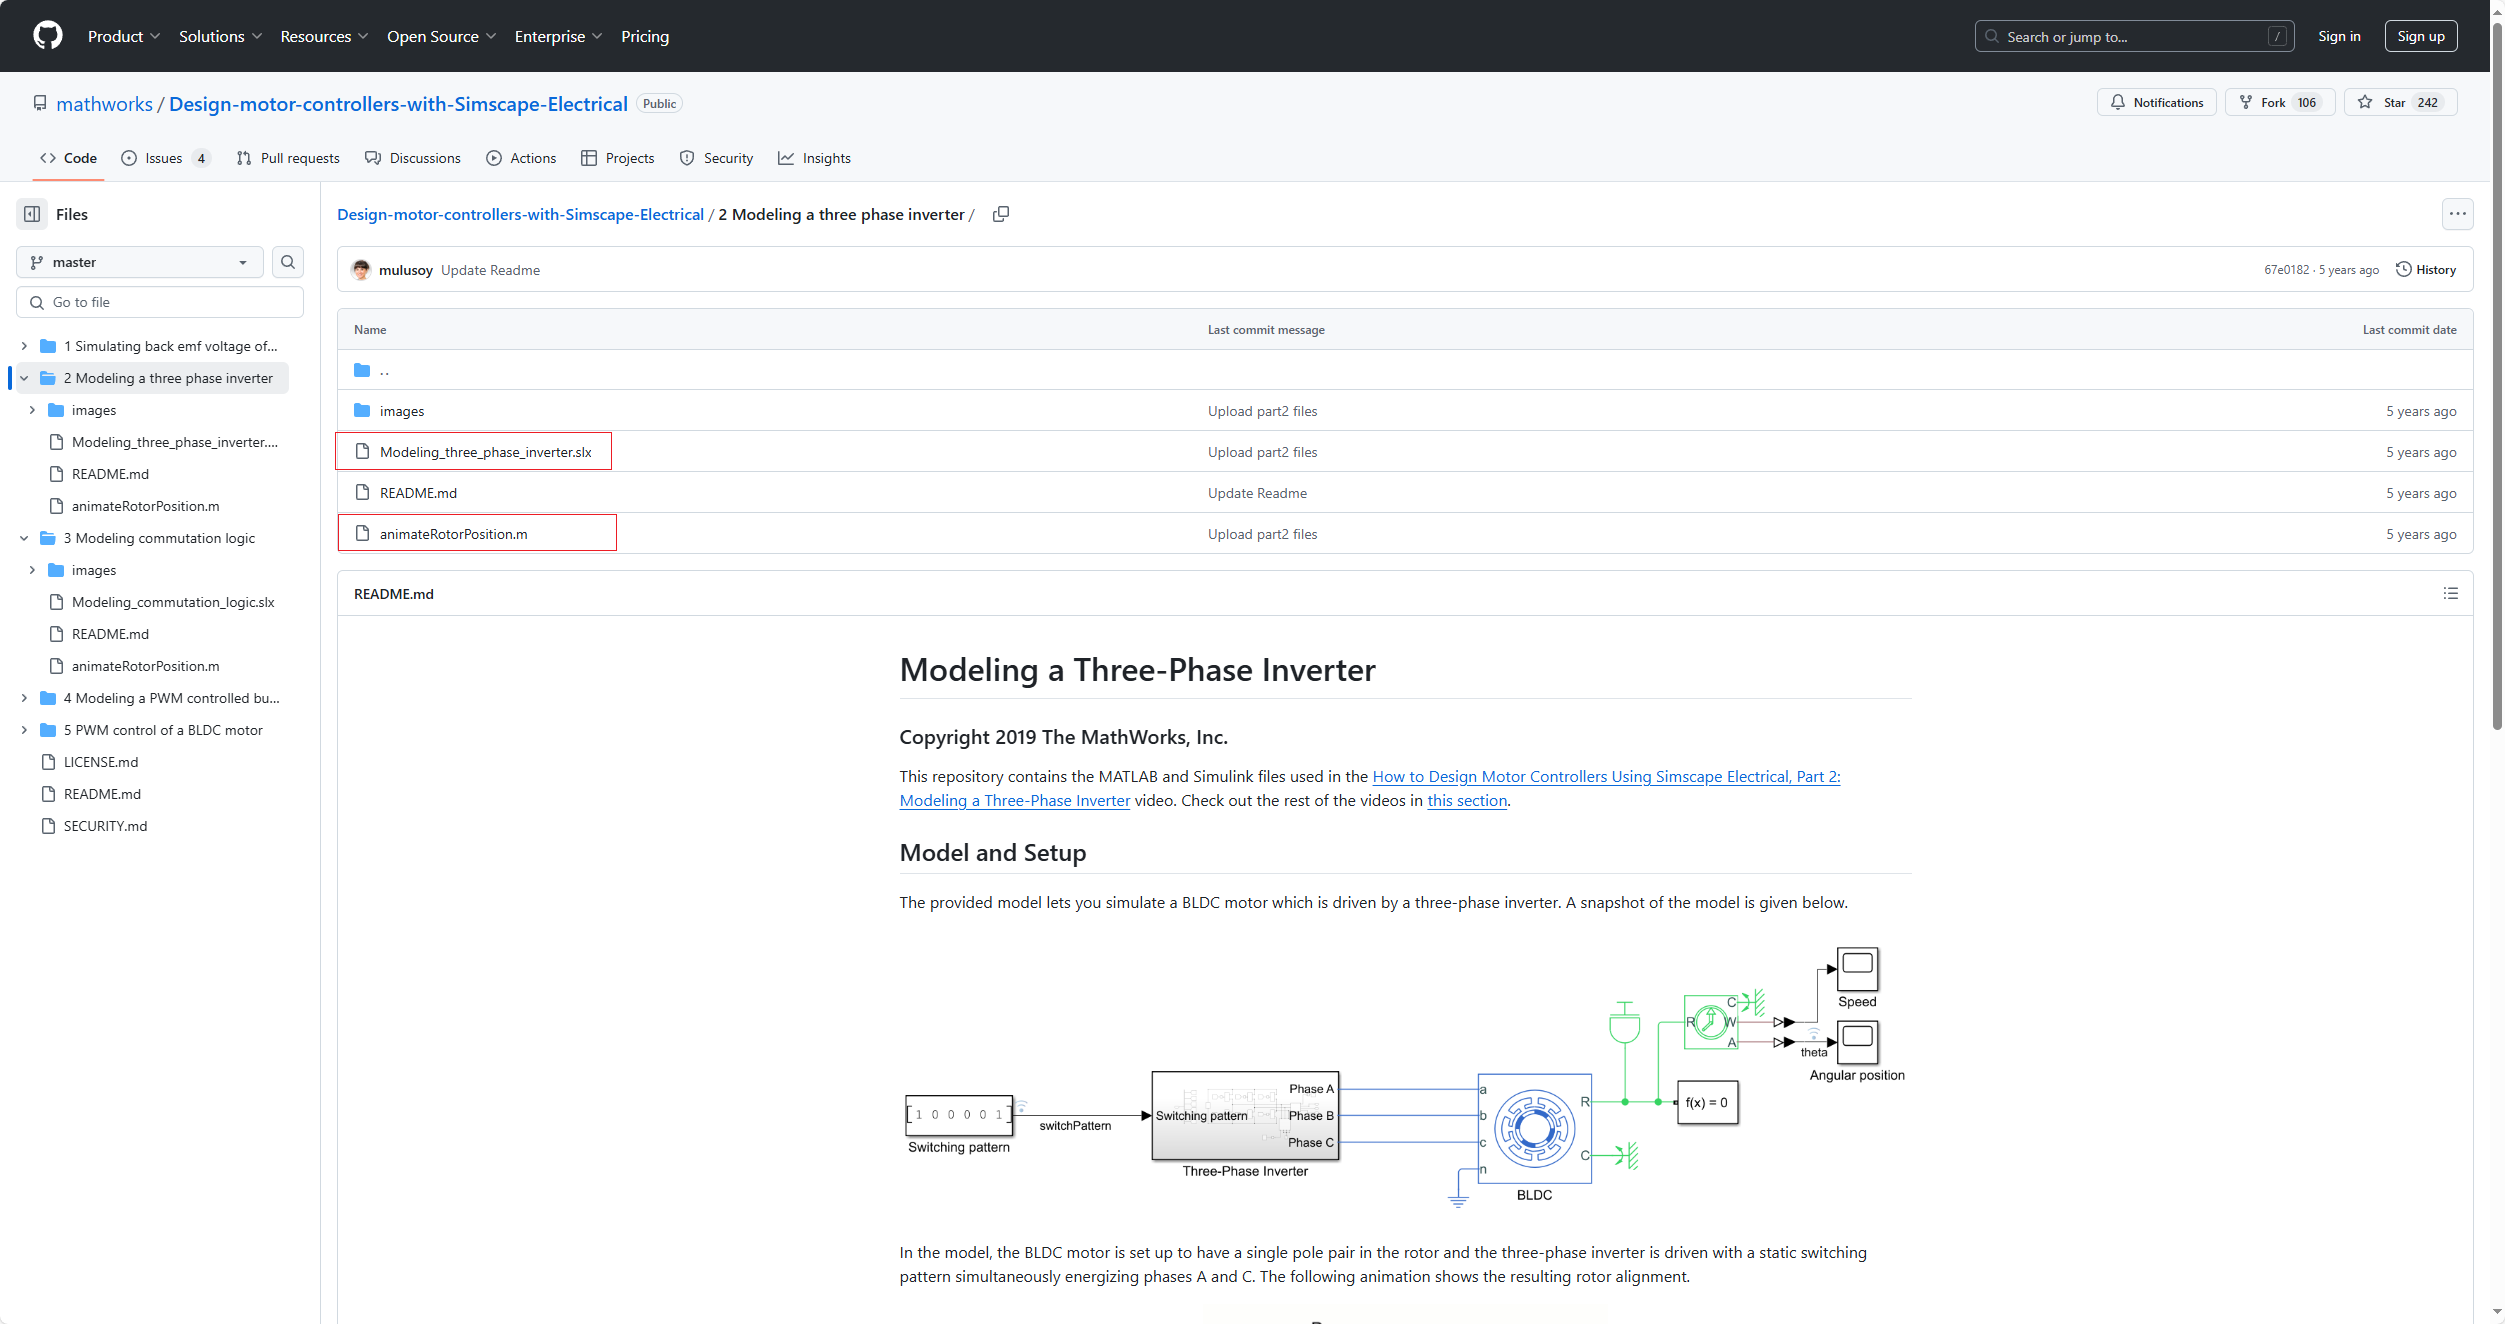This screenshot has height=1324, width=2505.
Task: Copy path icon next to breadcrumb
Action: (x=1000, y=214)
